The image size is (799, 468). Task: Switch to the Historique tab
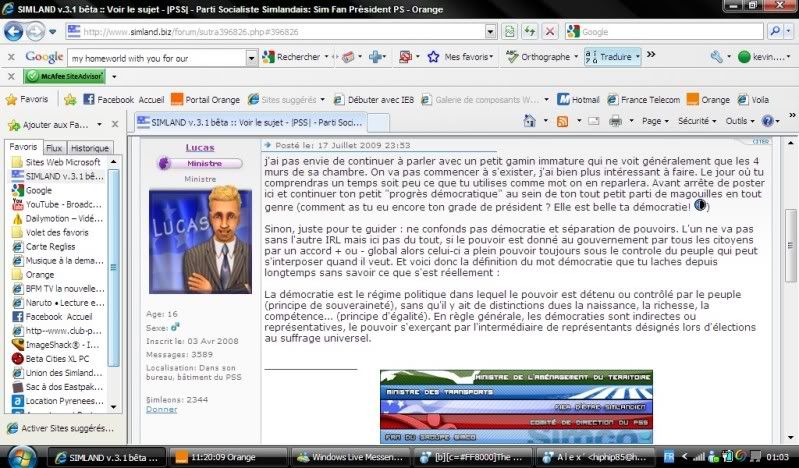(90, 148)
